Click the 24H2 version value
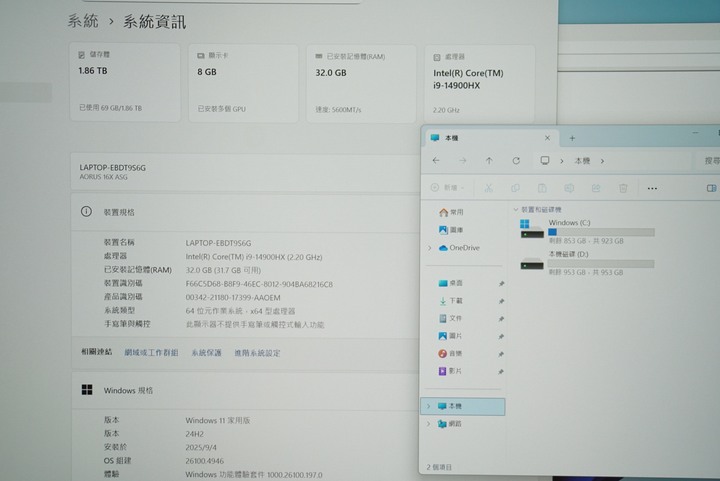Viewport: 720px width, 481px height. coord(195,434)
